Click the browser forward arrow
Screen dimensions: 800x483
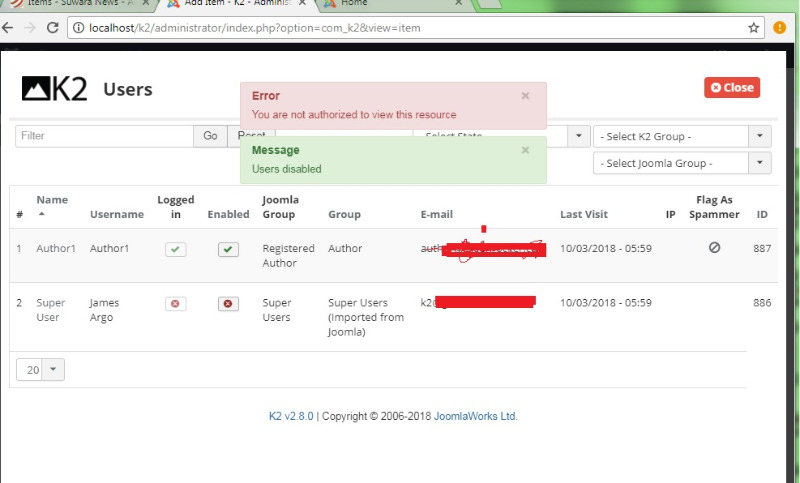click(30, 28)
